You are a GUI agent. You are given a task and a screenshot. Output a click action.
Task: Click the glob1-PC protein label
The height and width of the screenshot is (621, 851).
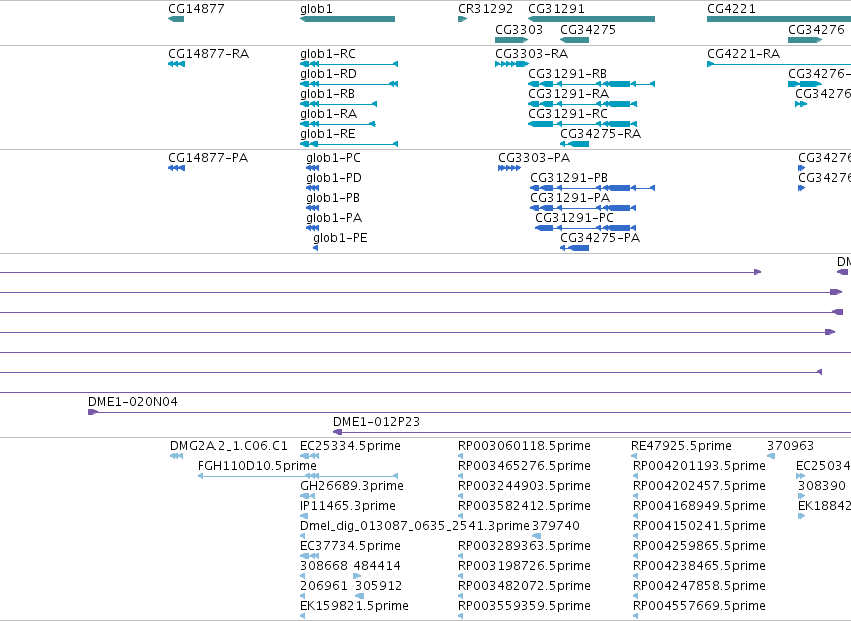coord(333,158)
